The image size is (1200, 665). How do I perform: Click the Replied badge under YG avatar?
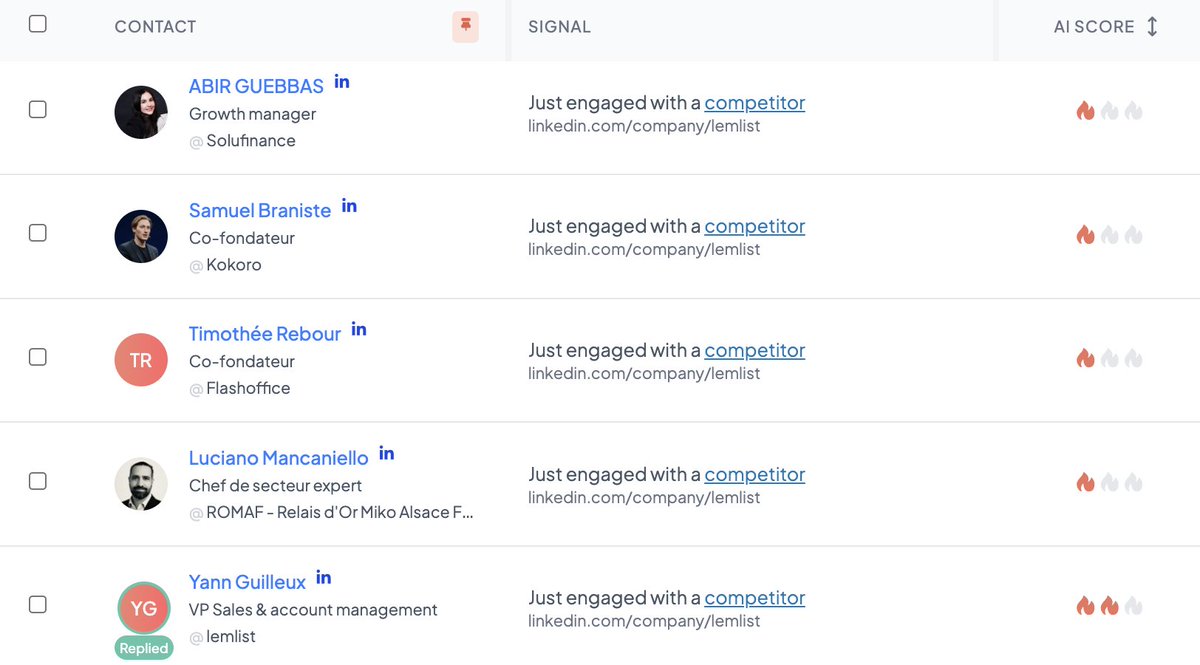click(144, 648)
